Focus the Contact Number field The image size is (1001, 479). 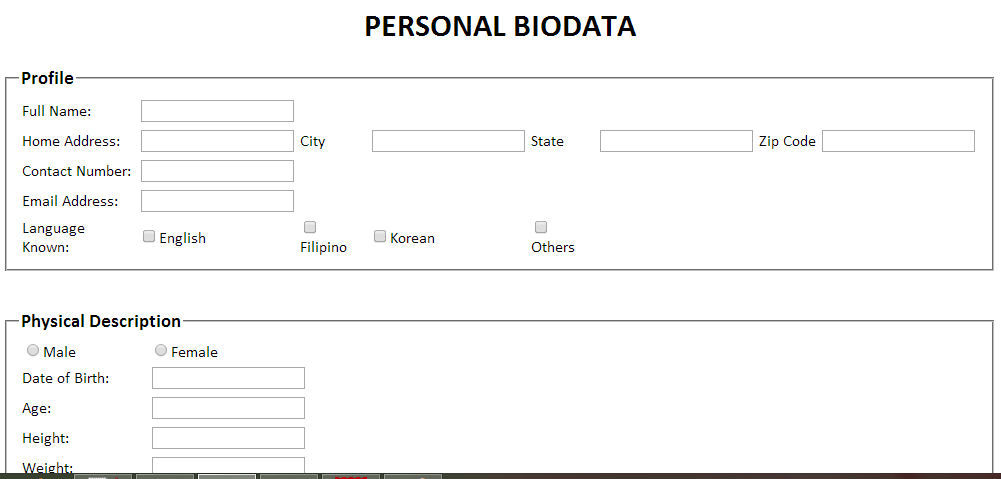[217, 171]
